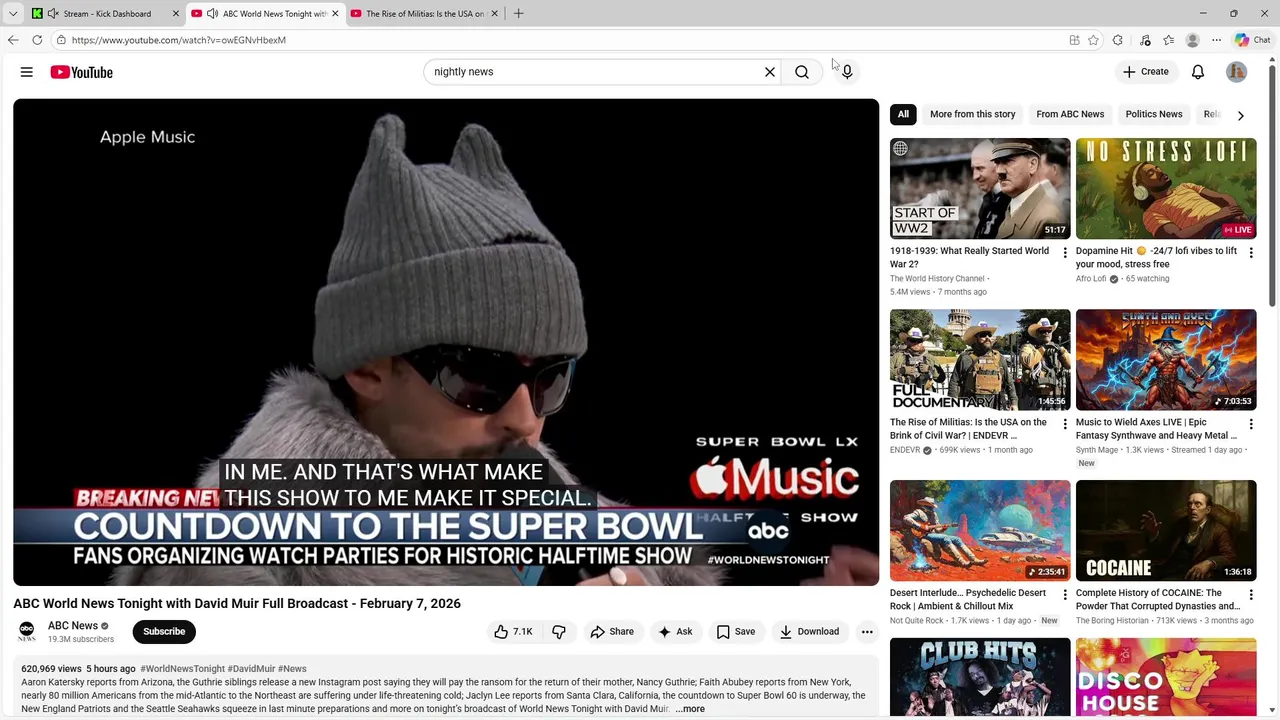Open Cocaine history video thumbnail
1280x720 pixels.
coord(1166,531)
